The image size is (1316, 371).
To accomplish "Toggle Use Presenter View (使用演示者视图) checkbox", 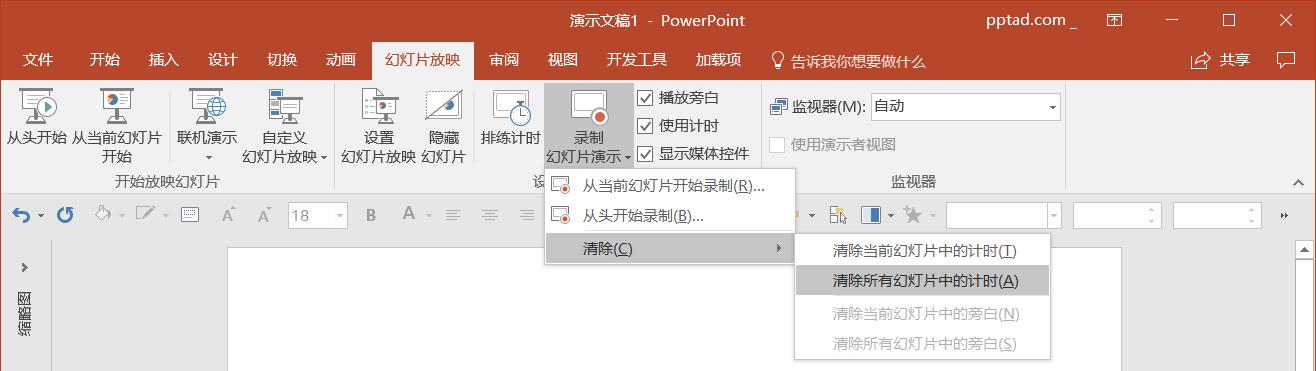I will coord(777,144).
